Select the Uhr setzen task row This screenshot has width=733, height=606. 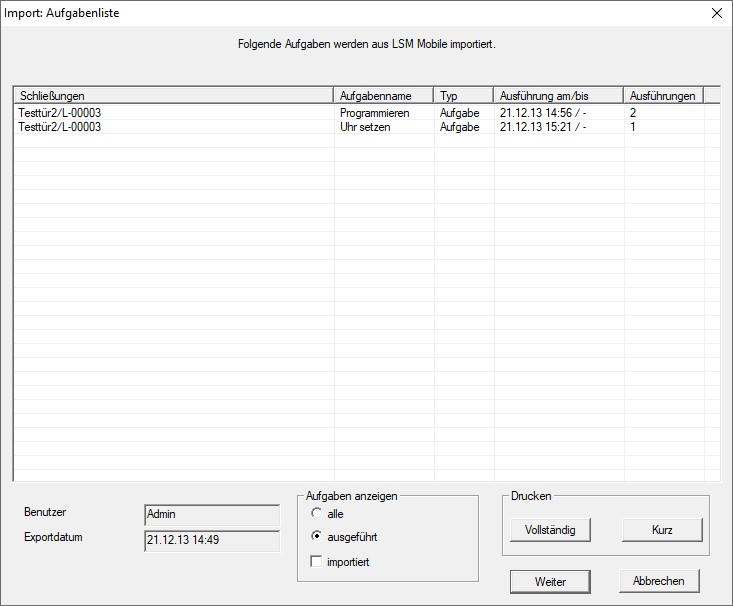click(365, 127)
